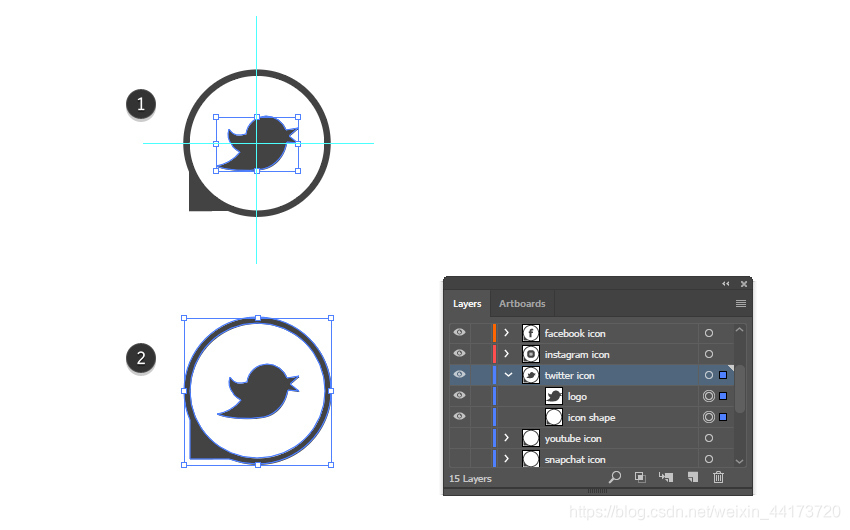This screenshot has width=850, height=530.
Task: Click selection square of icon shape sublayer
Action: point(723,417)
